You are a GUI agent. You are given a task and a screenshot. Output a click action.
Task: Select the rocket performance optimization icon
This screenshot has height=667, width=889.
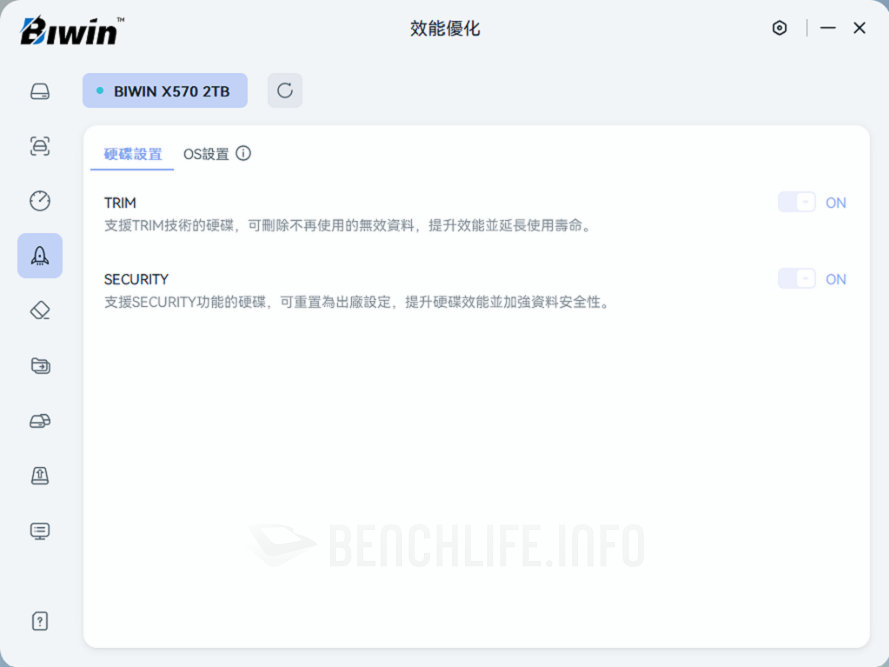click(x=39, y=256)
